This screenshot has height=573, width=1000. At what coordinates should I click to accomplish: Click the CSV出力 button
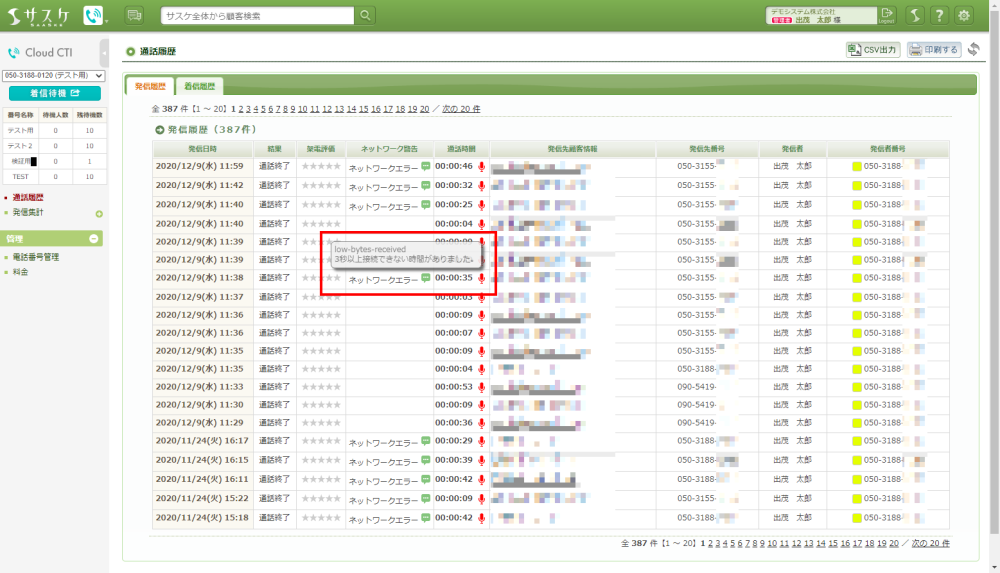872,50
